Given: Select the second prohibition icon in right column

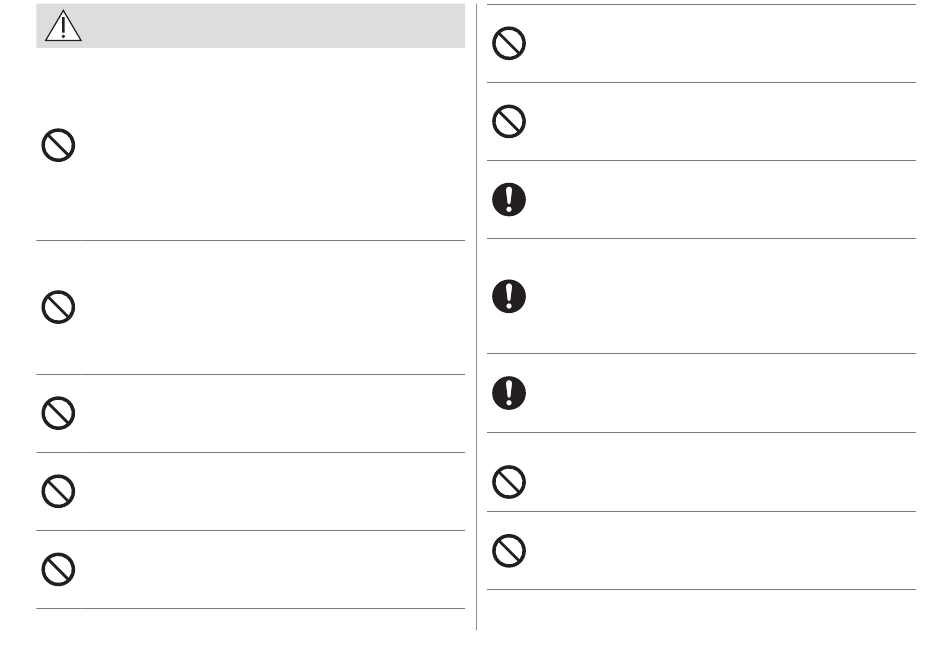Looking at the screenshot, I should tap(509, 121).
